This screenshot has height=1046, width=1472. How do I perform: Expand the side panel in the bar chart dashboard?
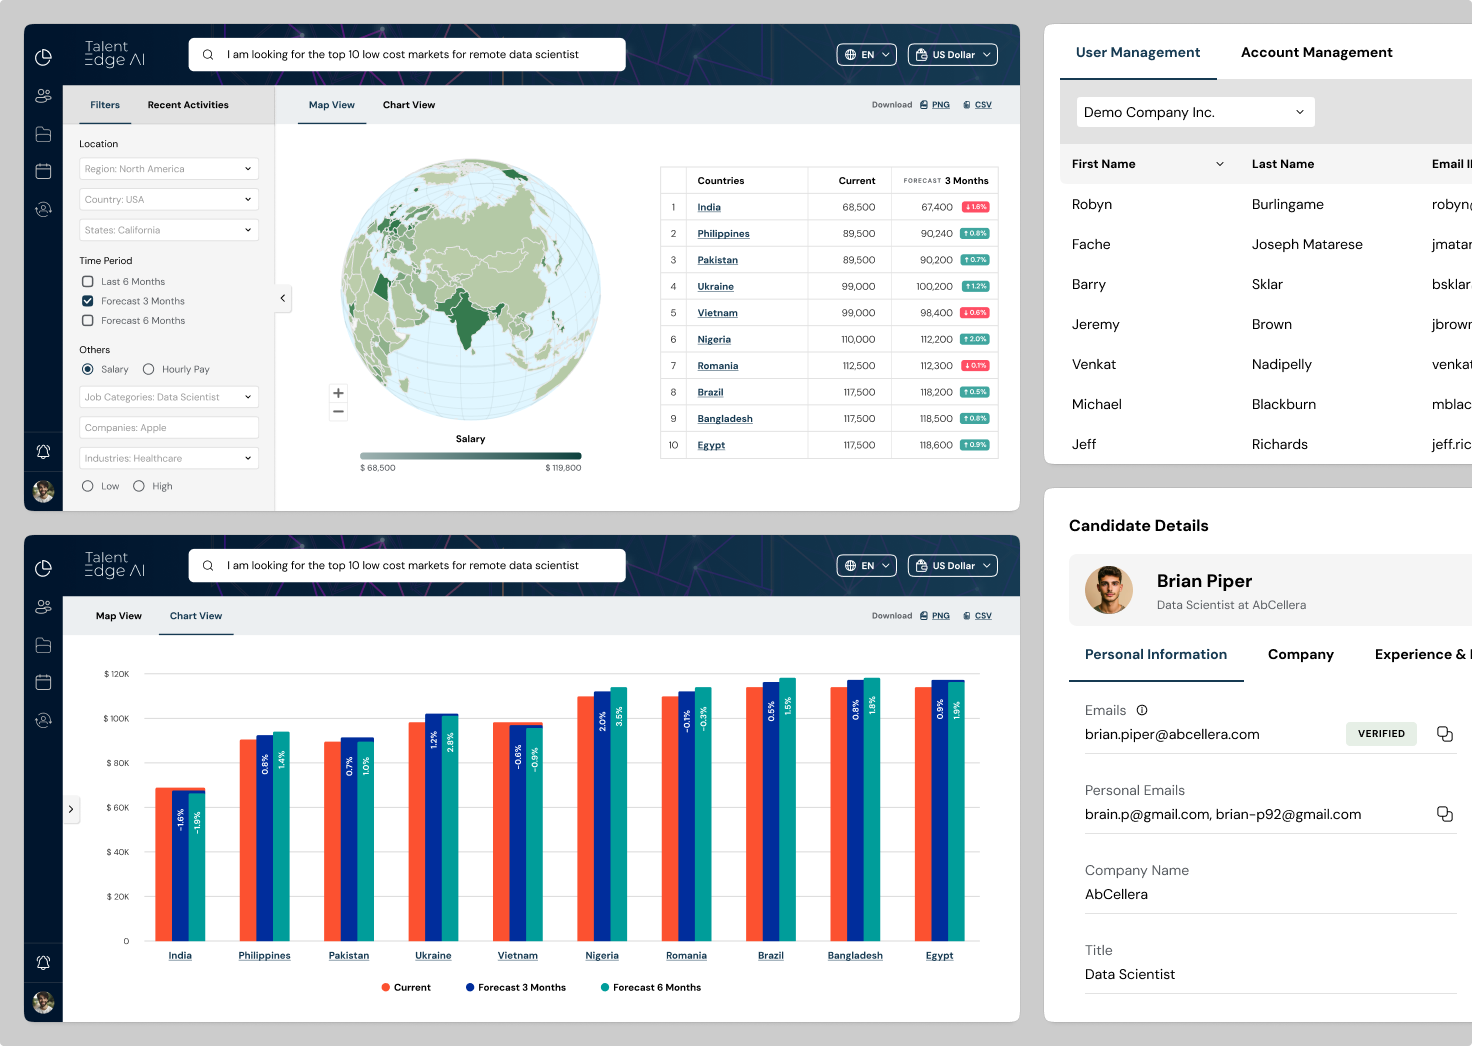click(71, 809)
